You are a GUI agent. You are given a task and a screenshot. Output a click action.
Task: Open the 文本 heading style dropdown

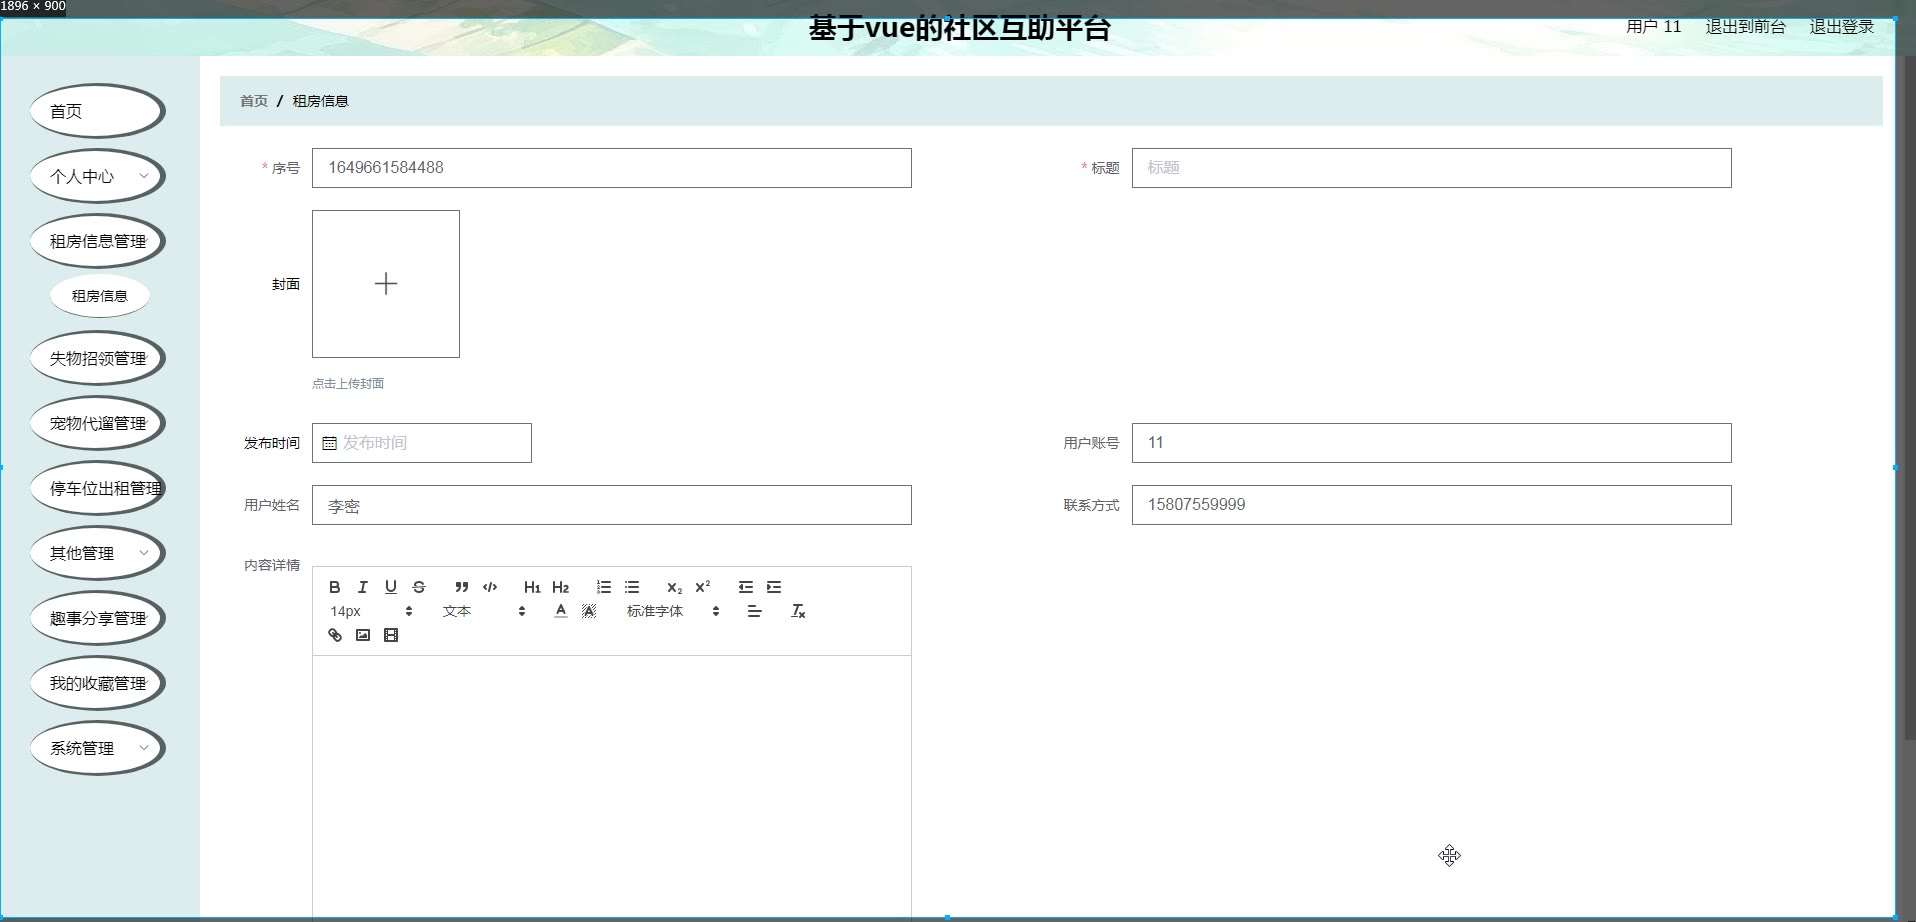click(x=484, y=611)
